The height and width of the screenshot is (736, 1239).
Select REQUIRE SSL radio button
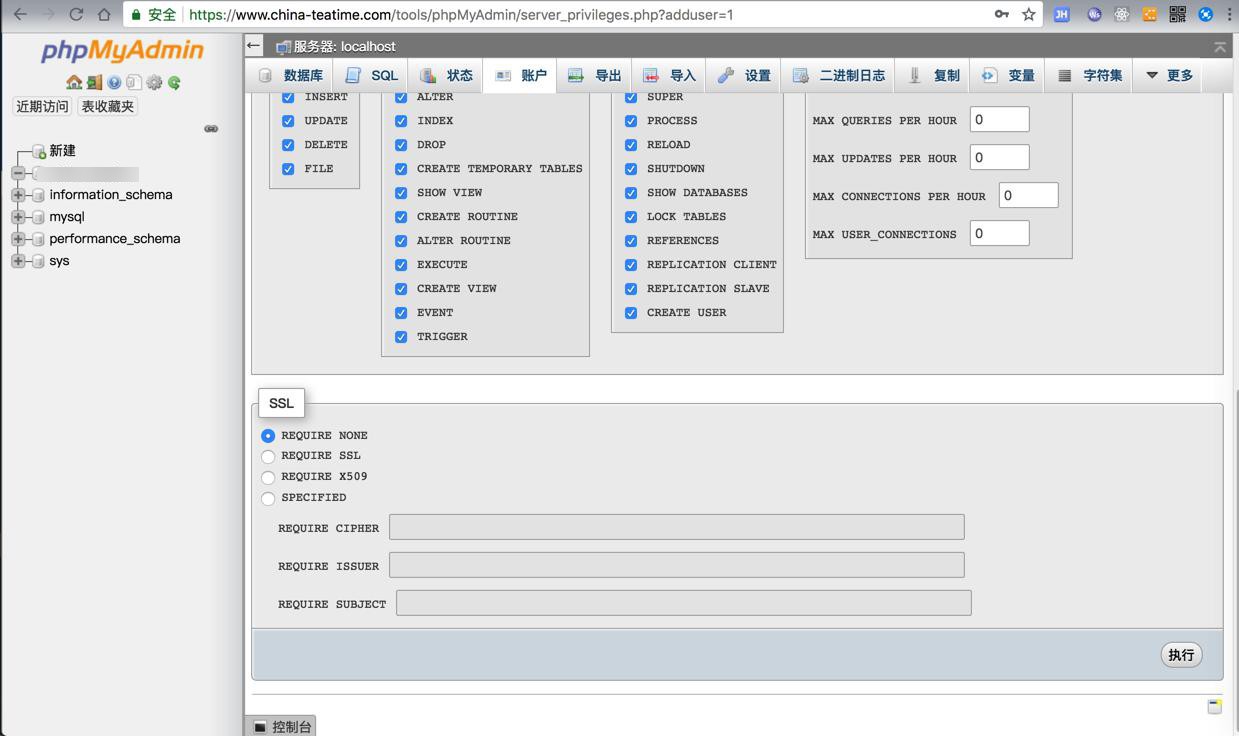tap(268, 457)
